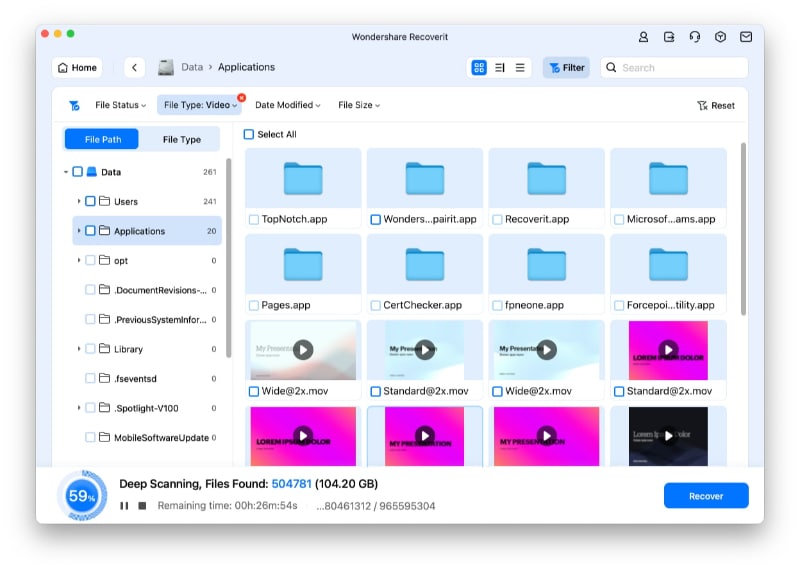Switch to detail list view icon
Viewport: 800px width, 571px height.
[499, 67]
